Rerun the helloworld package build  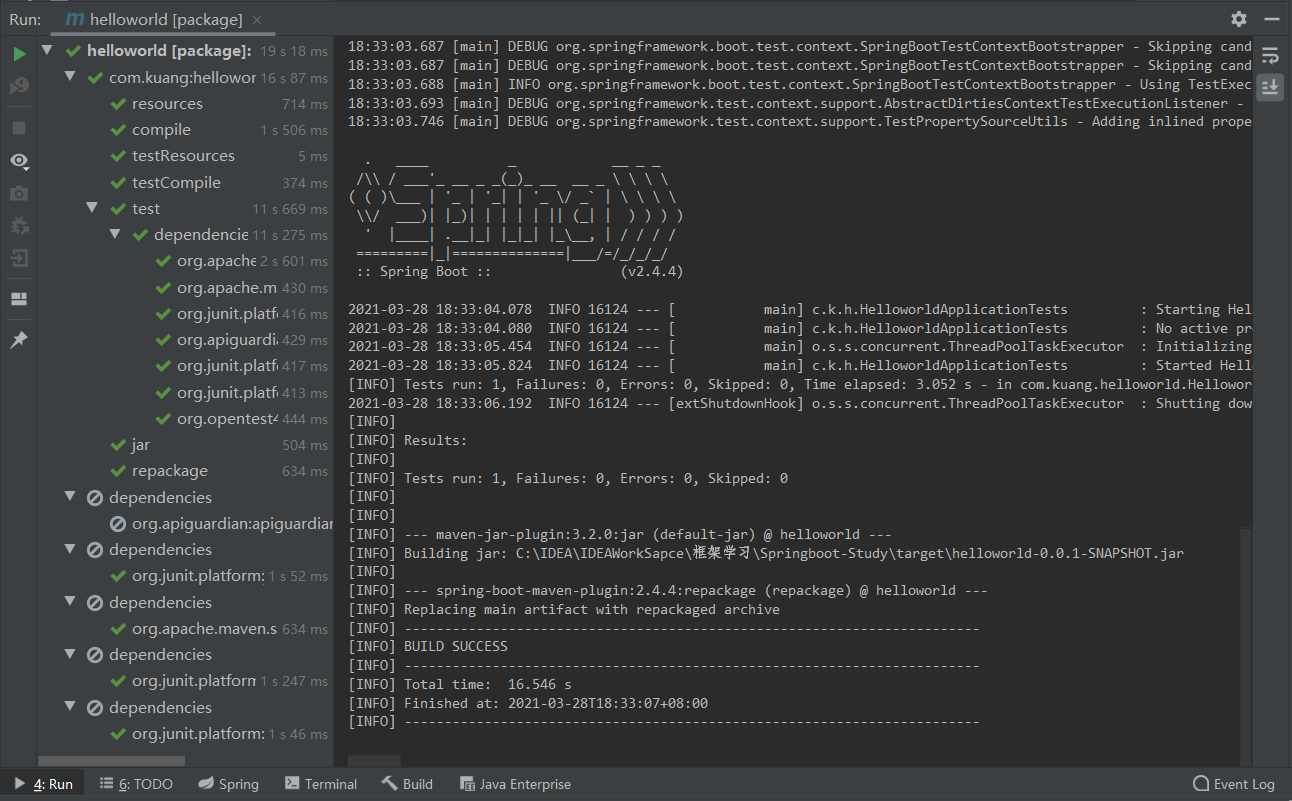19,54
